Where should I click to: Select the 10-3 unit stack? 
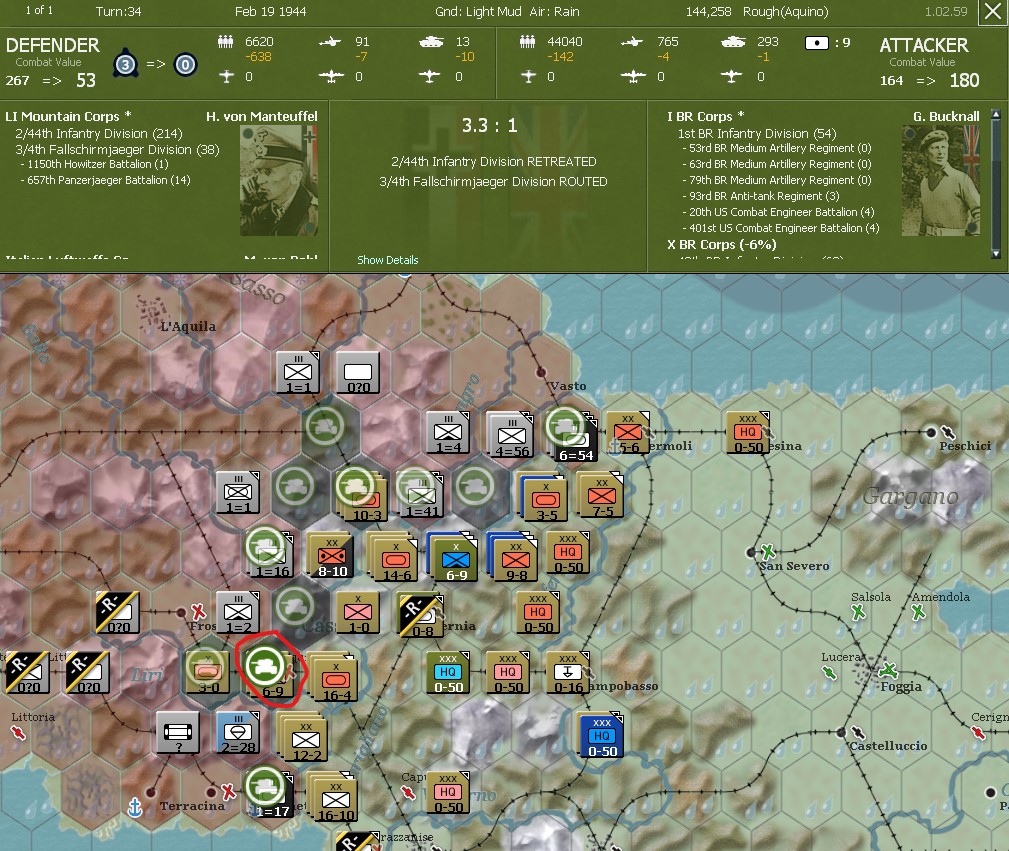[367, 500]
